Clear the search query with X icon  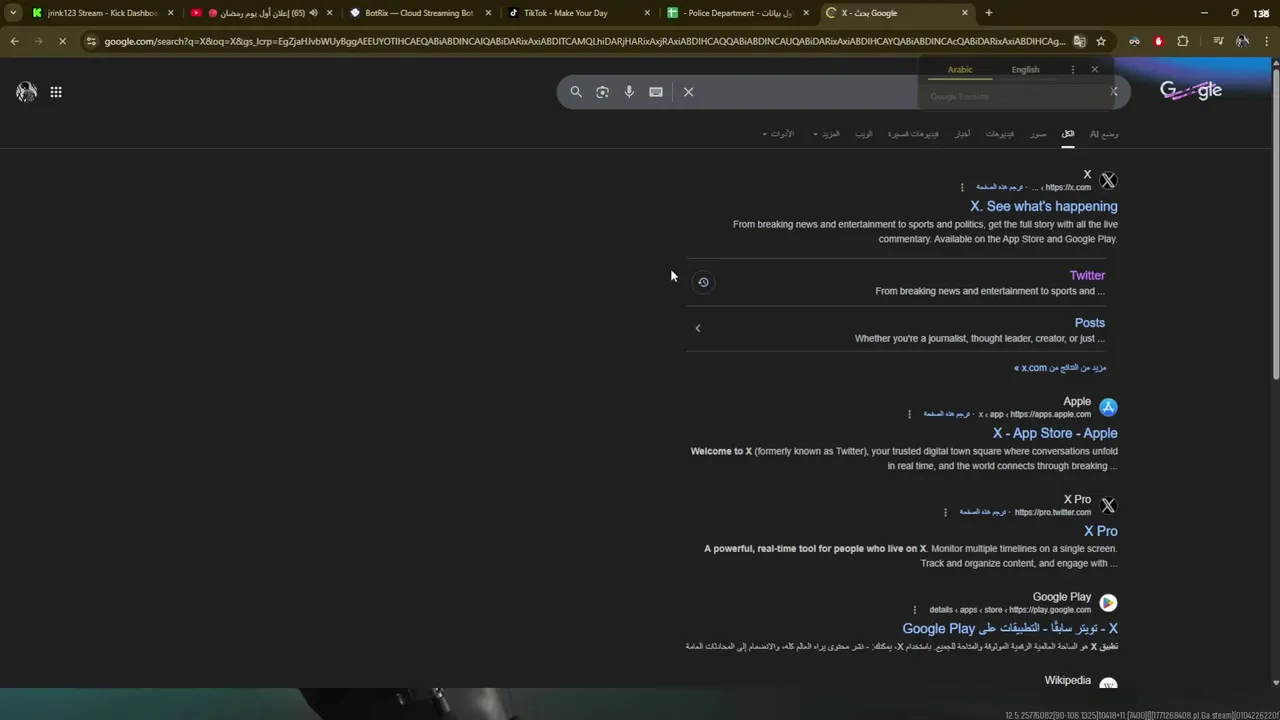pyautogui.click(x=688, y=92)
